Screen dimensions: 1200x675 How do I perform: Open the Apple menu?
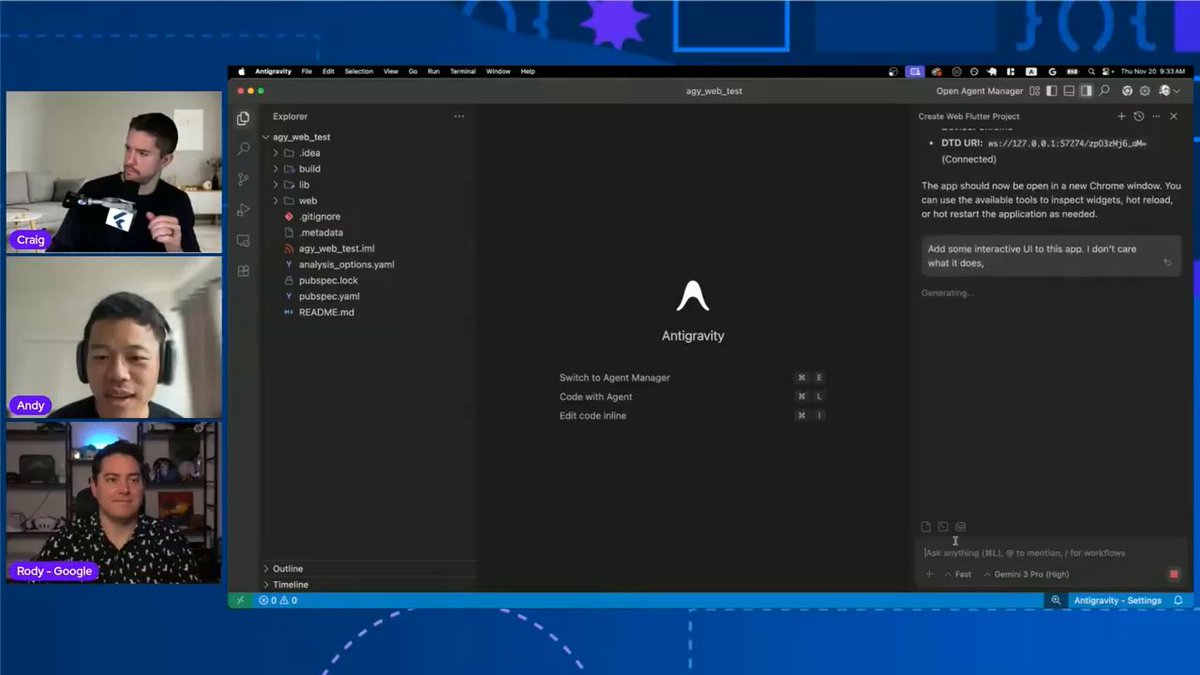pyautogui.click(x=240, y=72)
